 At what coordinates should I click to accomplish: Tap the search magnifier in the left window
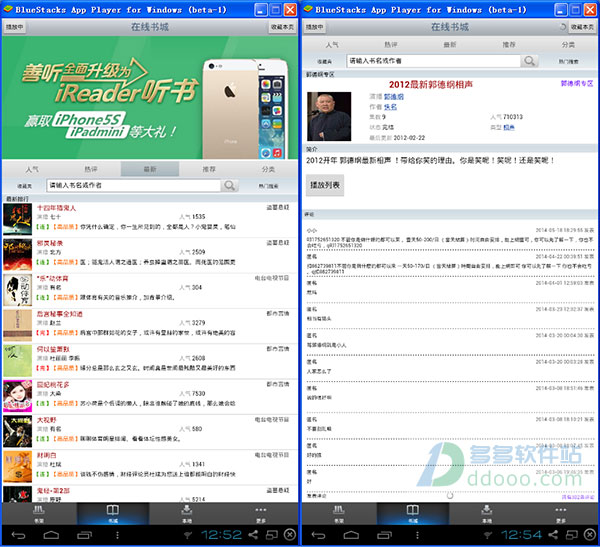(x=230, y=186)
